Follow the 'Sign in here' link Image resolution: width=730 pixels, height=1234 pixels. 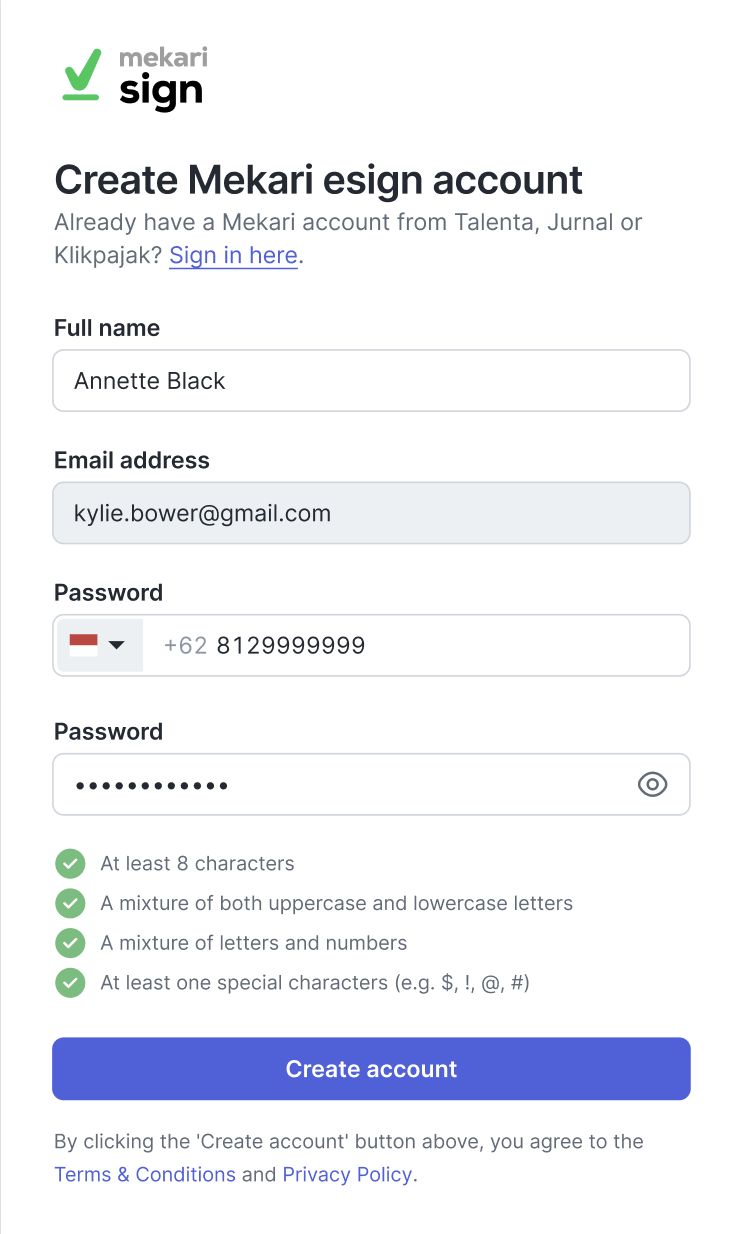[x=233, y=255]
